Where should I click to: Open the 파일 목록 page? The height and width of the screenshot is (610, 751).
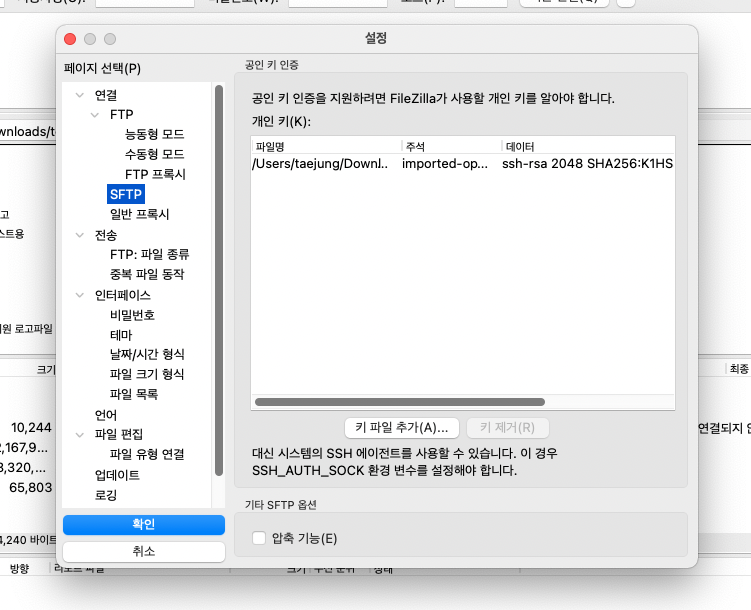pos(134,395)
